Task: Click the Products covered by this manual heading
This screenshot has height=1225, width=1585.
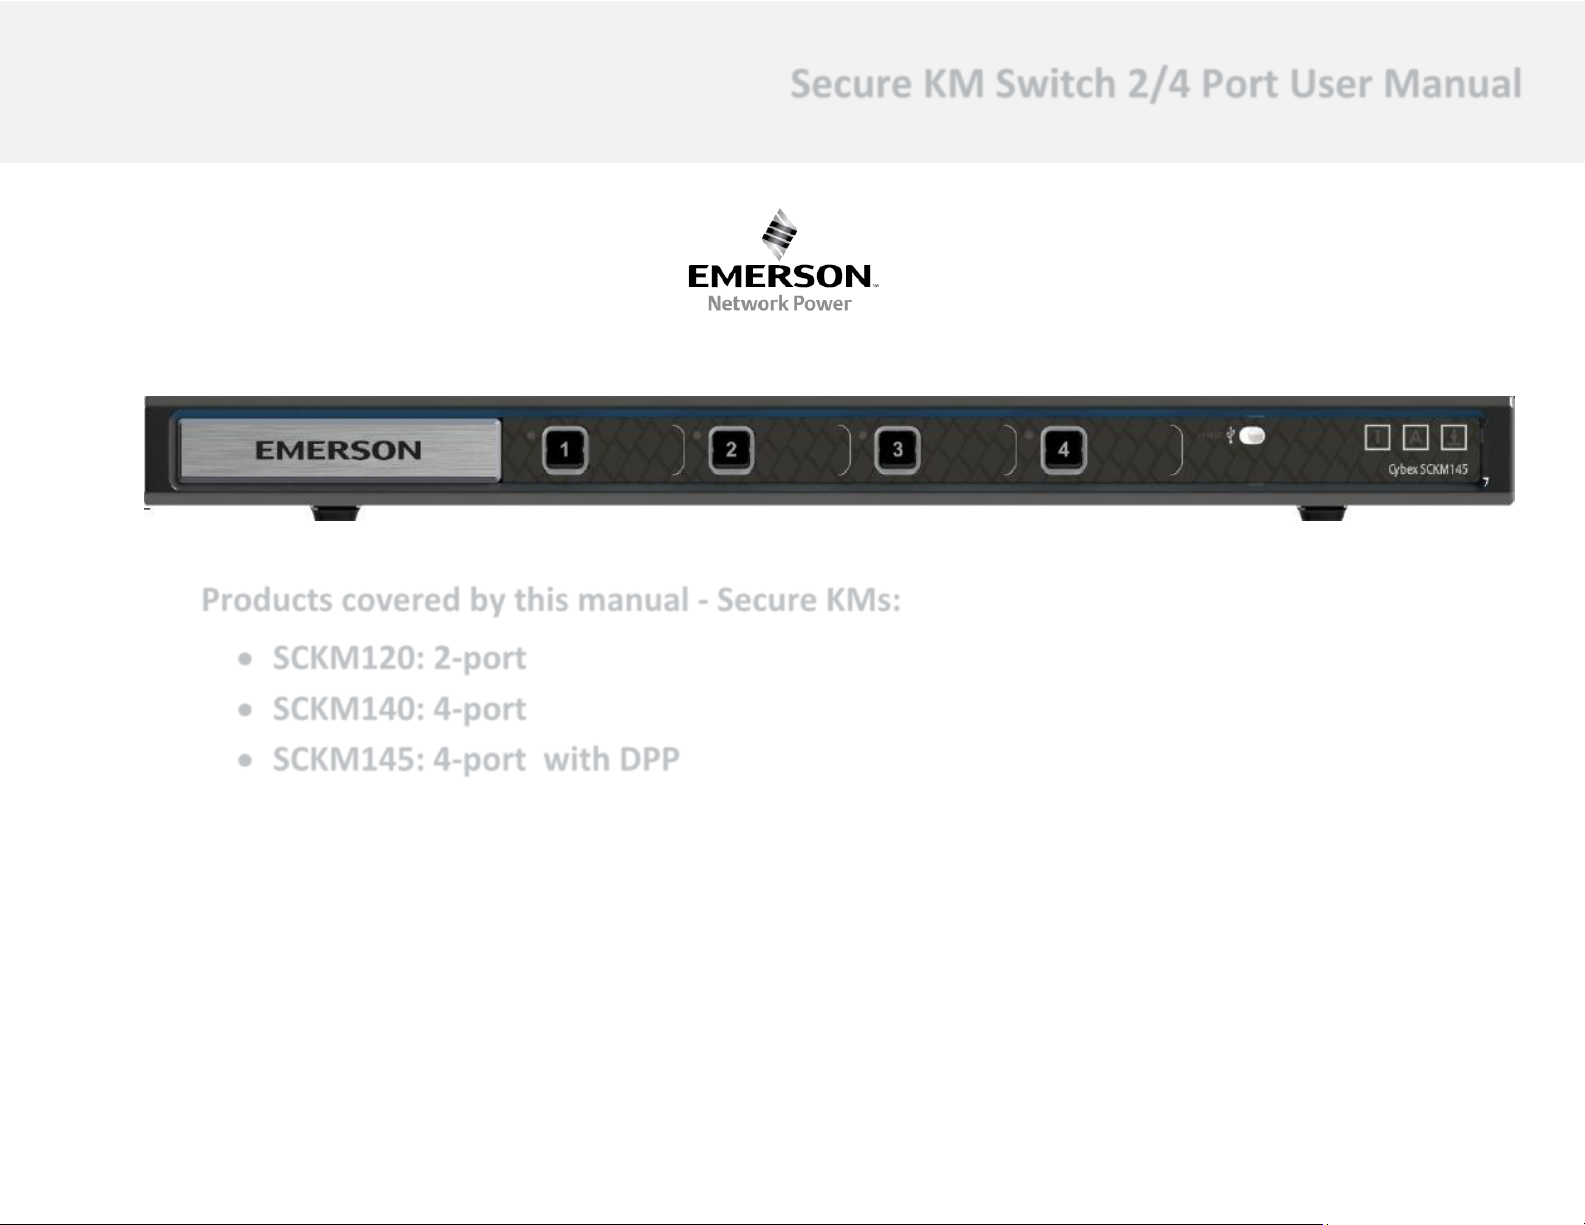Action: [x=551, y=600]
